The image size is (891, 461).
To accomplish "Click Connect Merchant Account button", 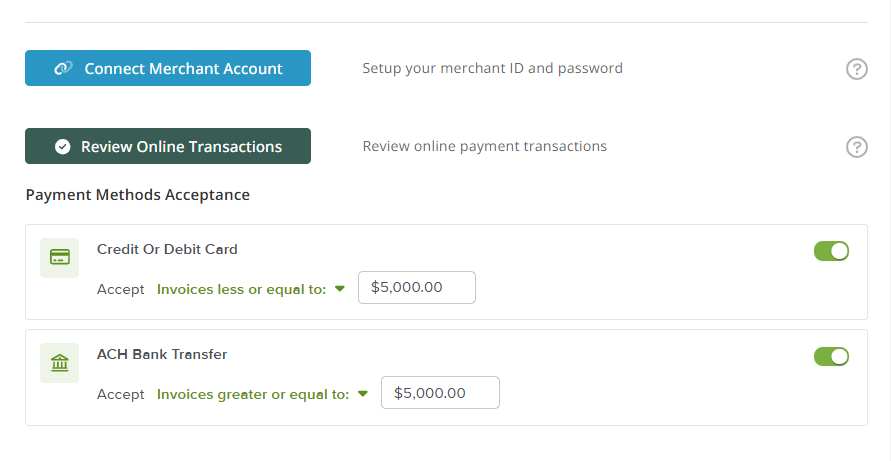I will point(168,68).
